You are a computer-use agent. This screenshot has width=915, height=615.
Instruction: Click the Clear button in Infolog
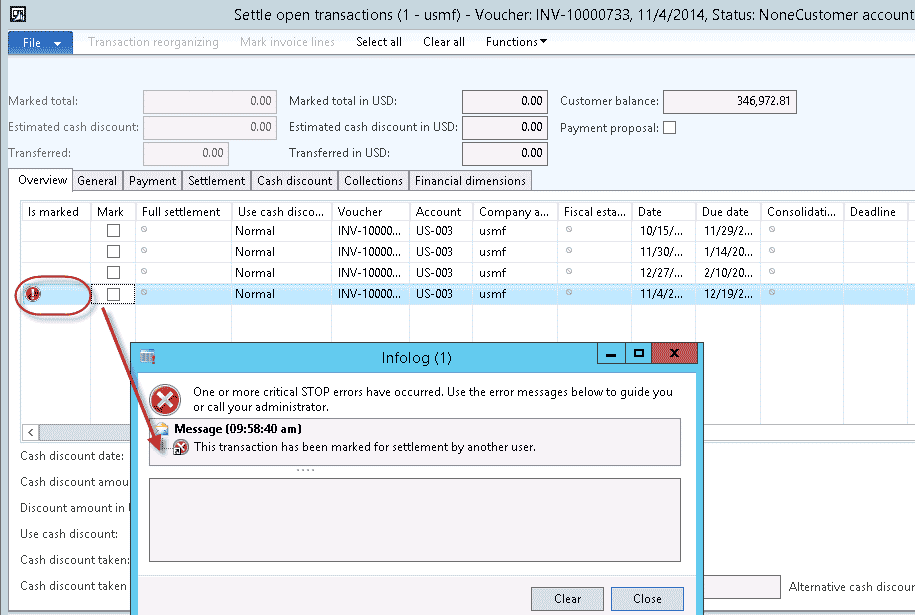(567, 599)
